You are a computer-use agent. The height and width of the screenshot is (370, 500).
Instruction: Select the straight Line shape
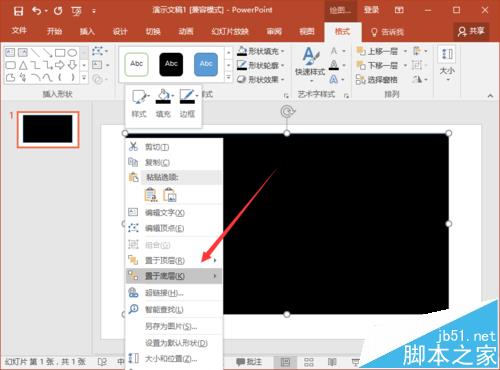click(x=35, y=53)
